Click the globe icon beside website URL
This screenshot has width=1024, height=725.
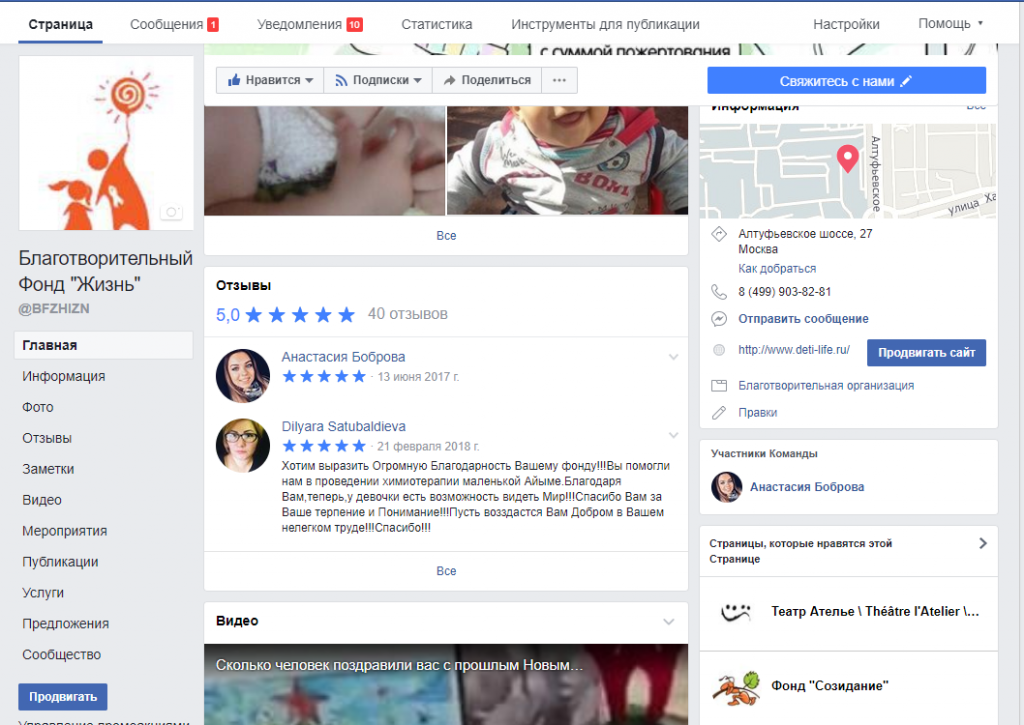click(x=719, y=350)
